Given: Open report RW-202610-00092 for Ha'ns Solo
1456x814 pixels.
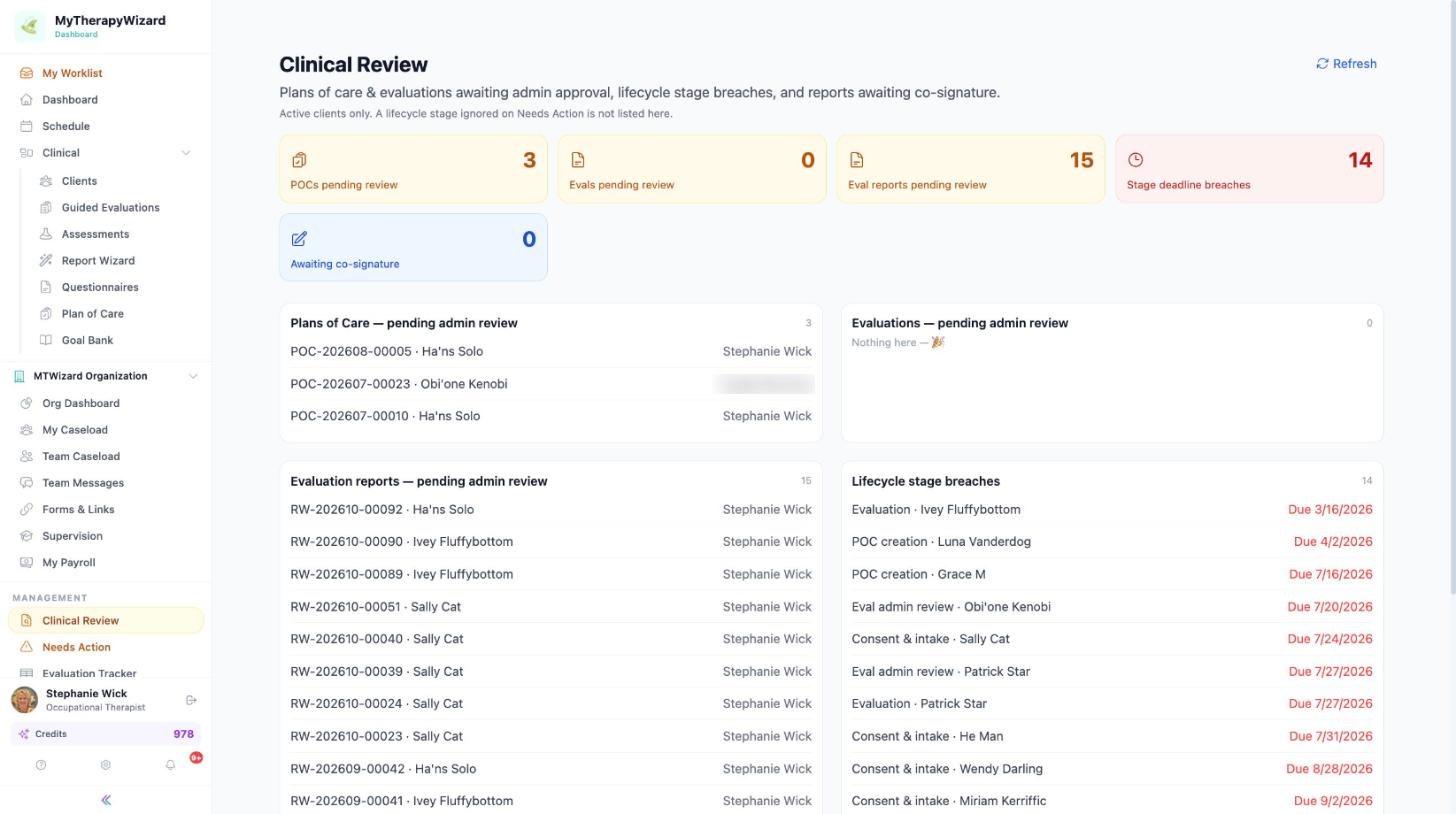Looking at the screenshot, I should click(551, 510).
